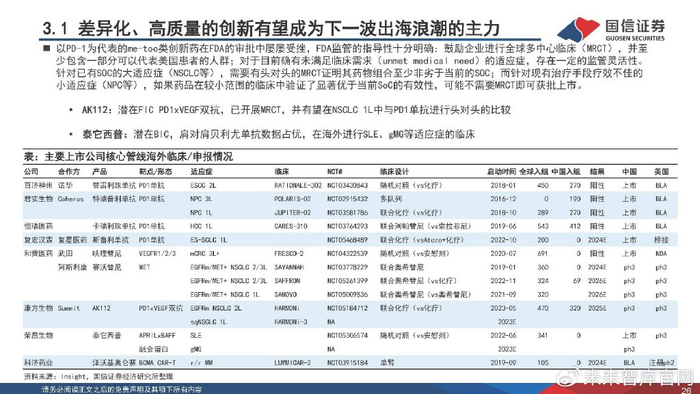Viewport: 700px width, 394px height.
Task: Click target cell BCMA CAR-T
Action: tap(157, 363)
